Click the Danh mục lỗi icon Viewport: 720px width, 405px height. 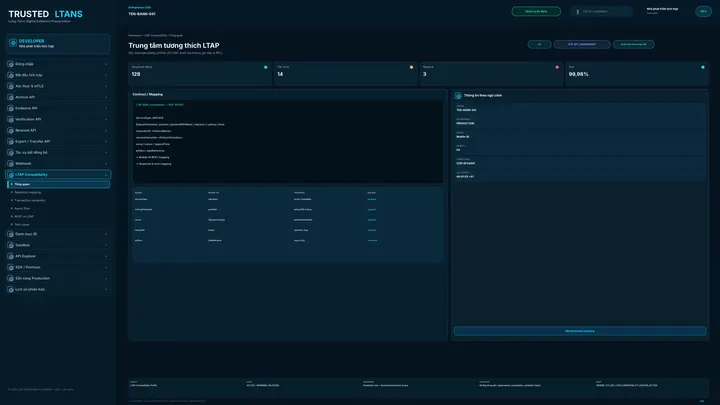point(11,234)
